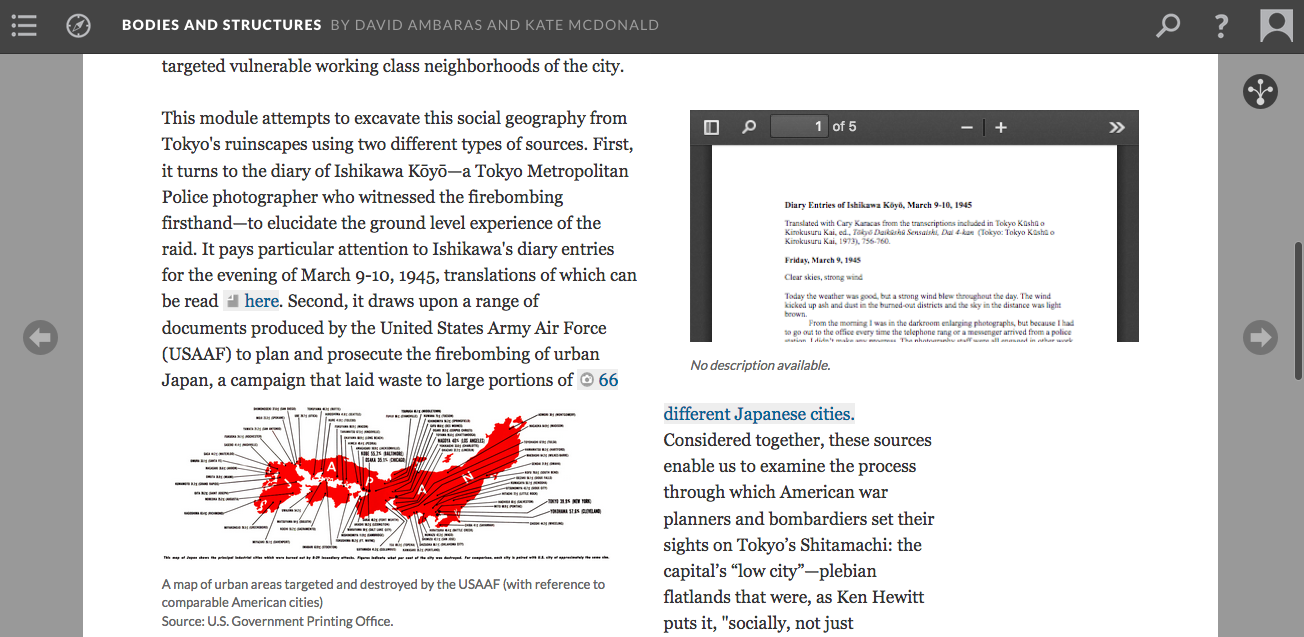
Task: Open the red Japan firebombing map image
Action: (x=386, y=482)
